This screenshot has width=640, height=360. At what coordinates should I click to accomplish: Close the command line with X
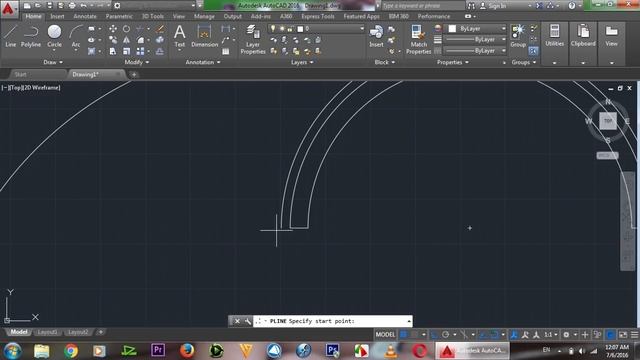click(x=237, y=321)
